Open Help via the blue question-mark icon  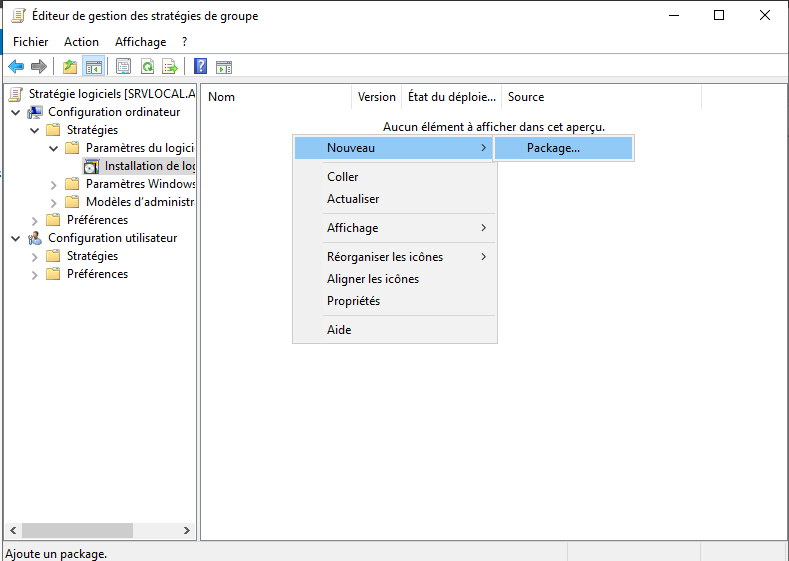tap(200, 67)
